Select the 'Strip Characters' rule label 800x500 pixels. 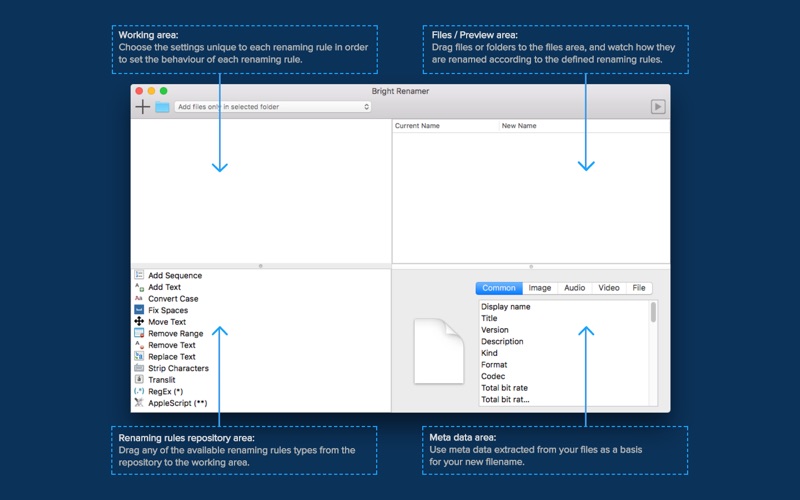click(x=178, y=368)
